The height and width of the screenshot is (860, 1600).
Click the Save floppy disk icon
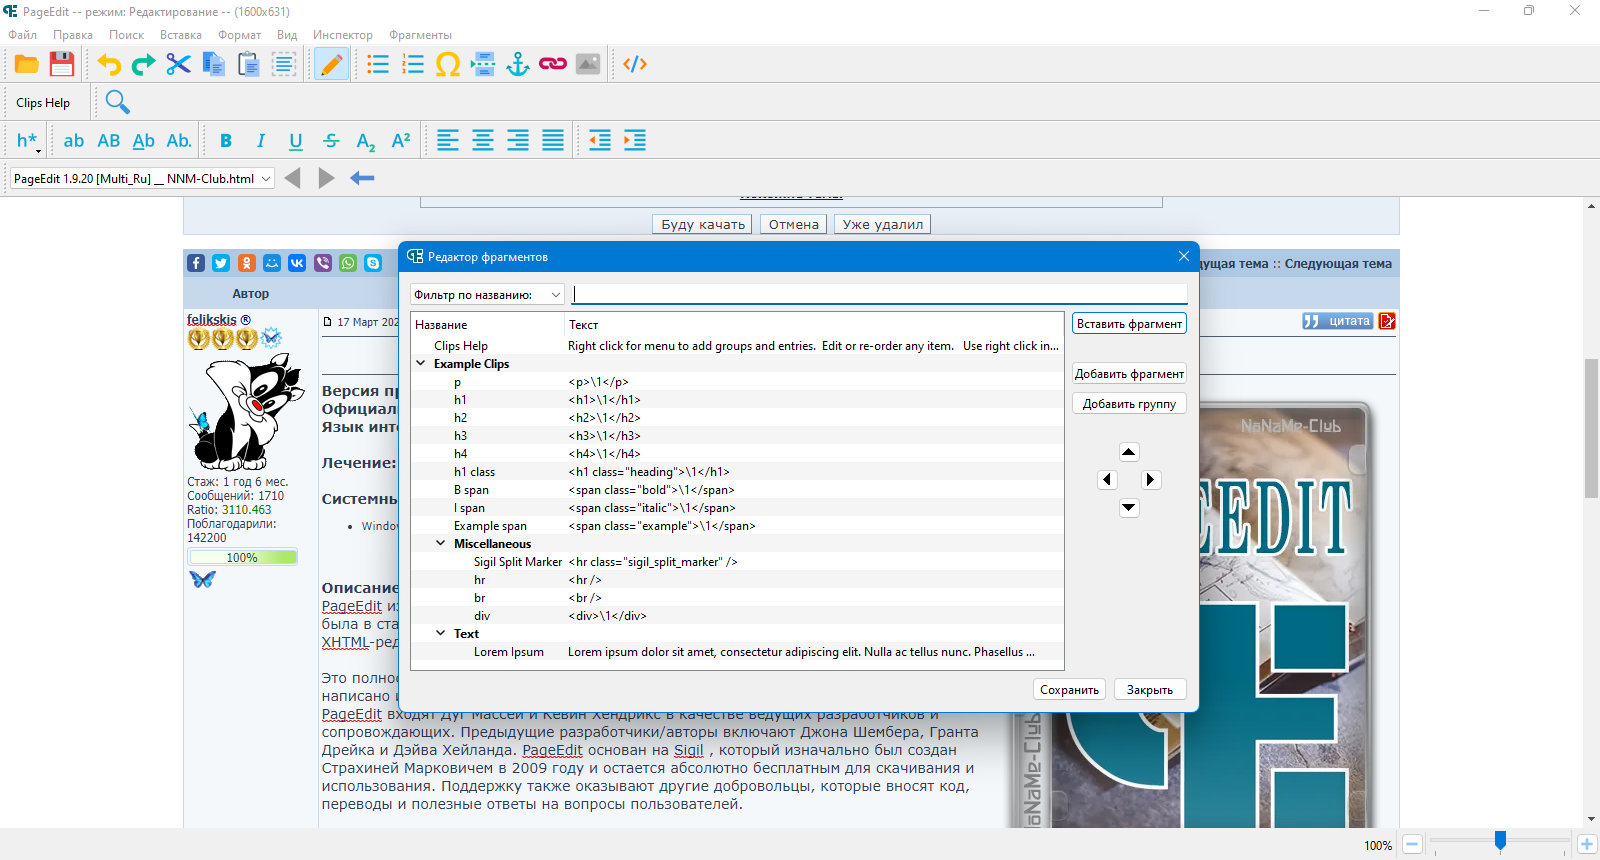(62, 64)
